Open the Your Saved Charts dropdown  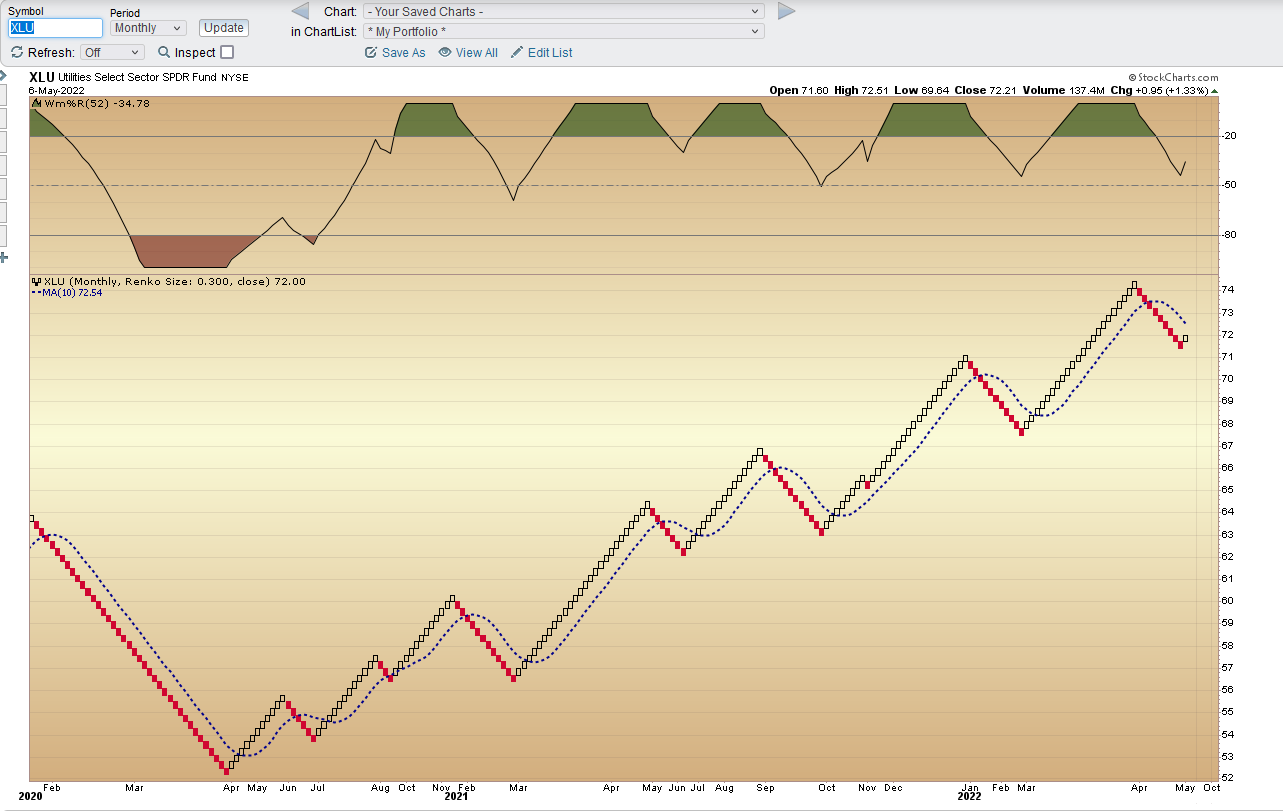pos(564,11)
